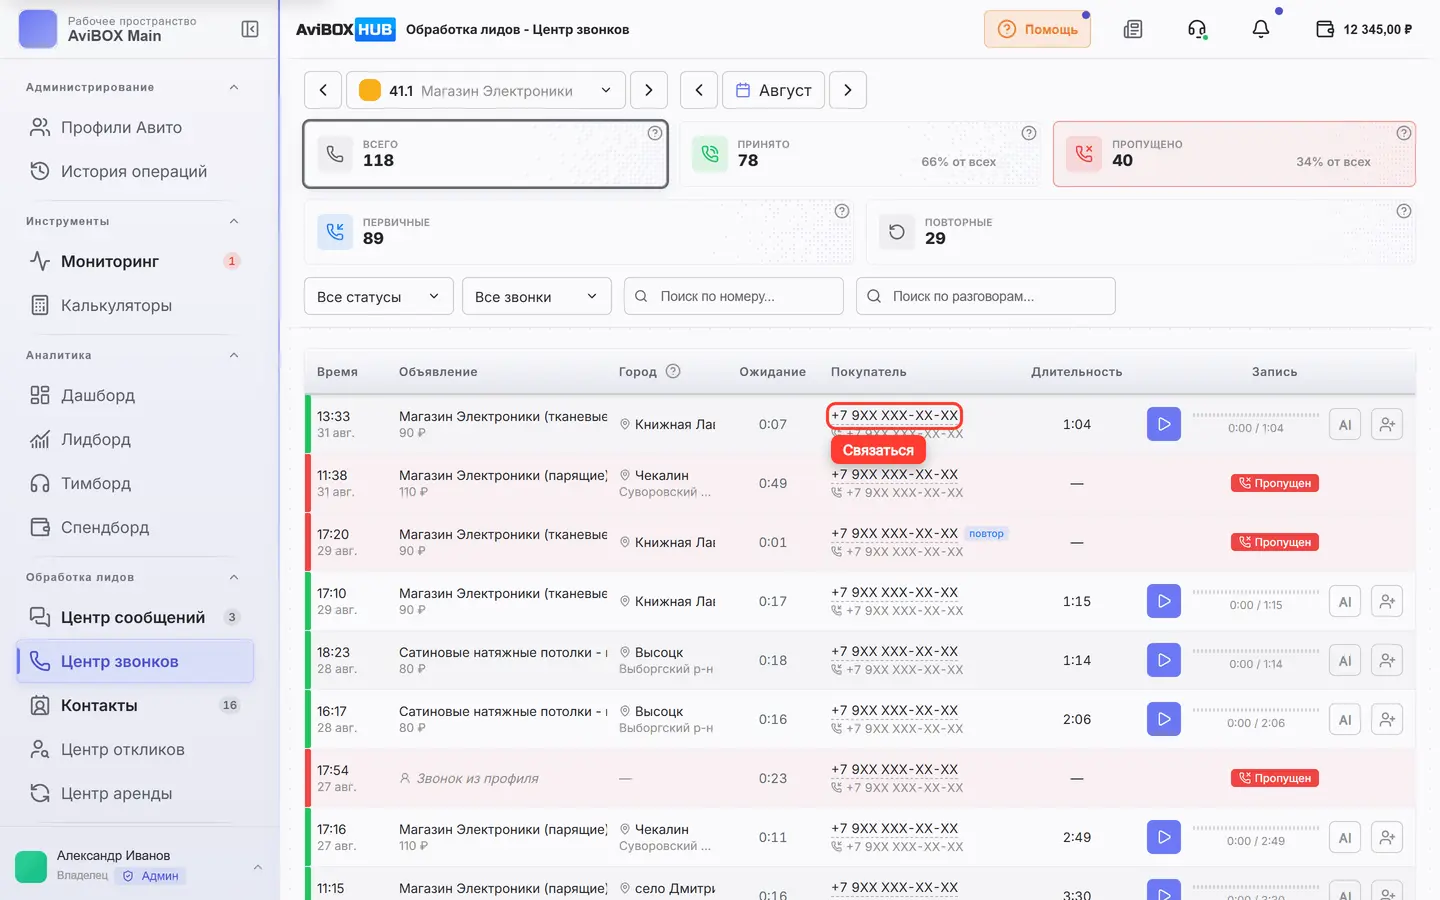
Task: Collapse the sidebar with the panel icon
Action: pos(250,29)
